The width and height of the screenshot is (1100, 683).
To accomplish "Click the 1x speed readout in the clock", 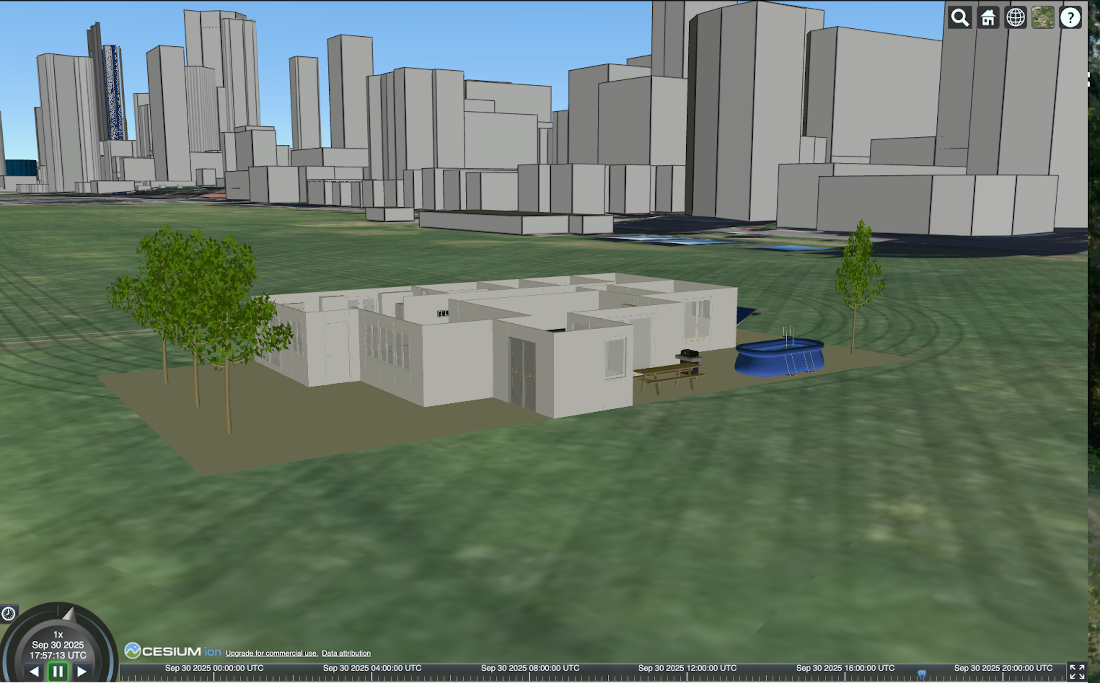I will [x=58, y=635].
